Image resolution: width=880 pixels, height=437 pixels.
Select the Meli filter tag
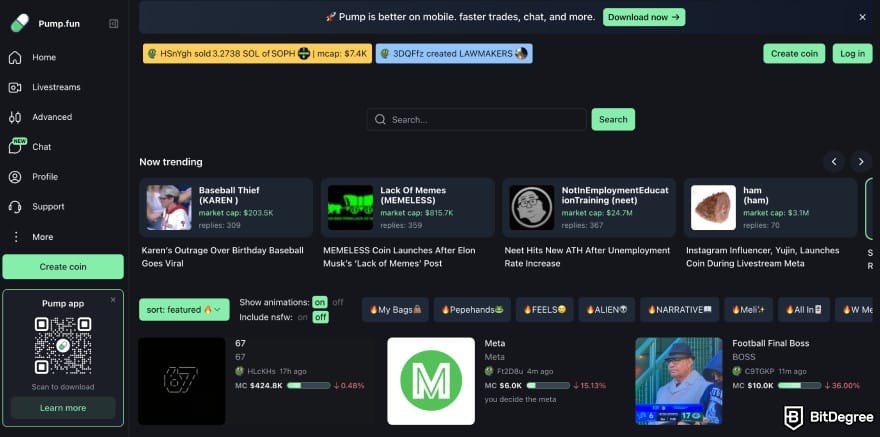click(748, 310)
